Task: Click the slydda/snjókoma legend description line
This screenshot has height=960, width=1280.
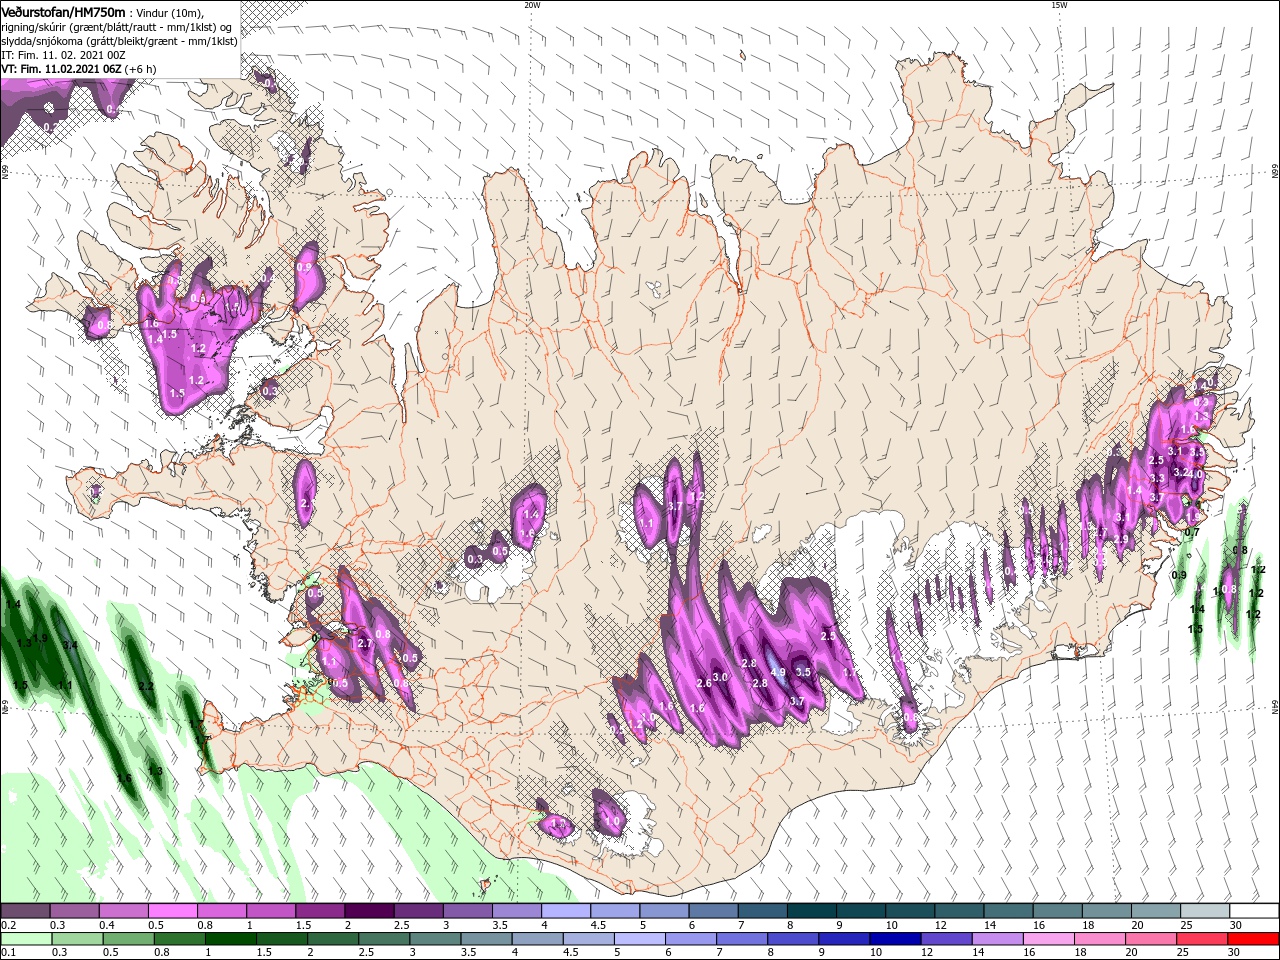Action: (x=117, y=41)
